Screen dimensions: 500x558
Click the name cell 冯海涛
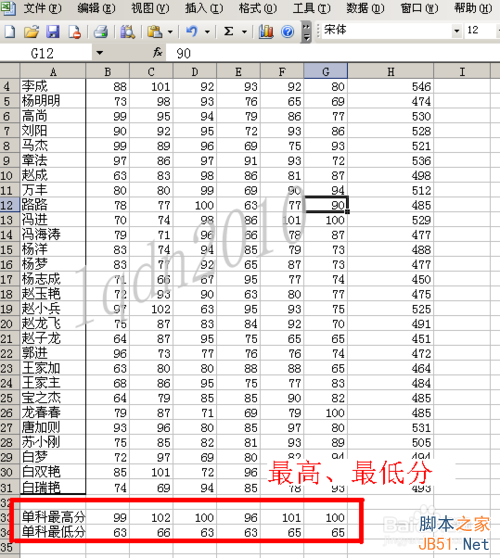53,235
